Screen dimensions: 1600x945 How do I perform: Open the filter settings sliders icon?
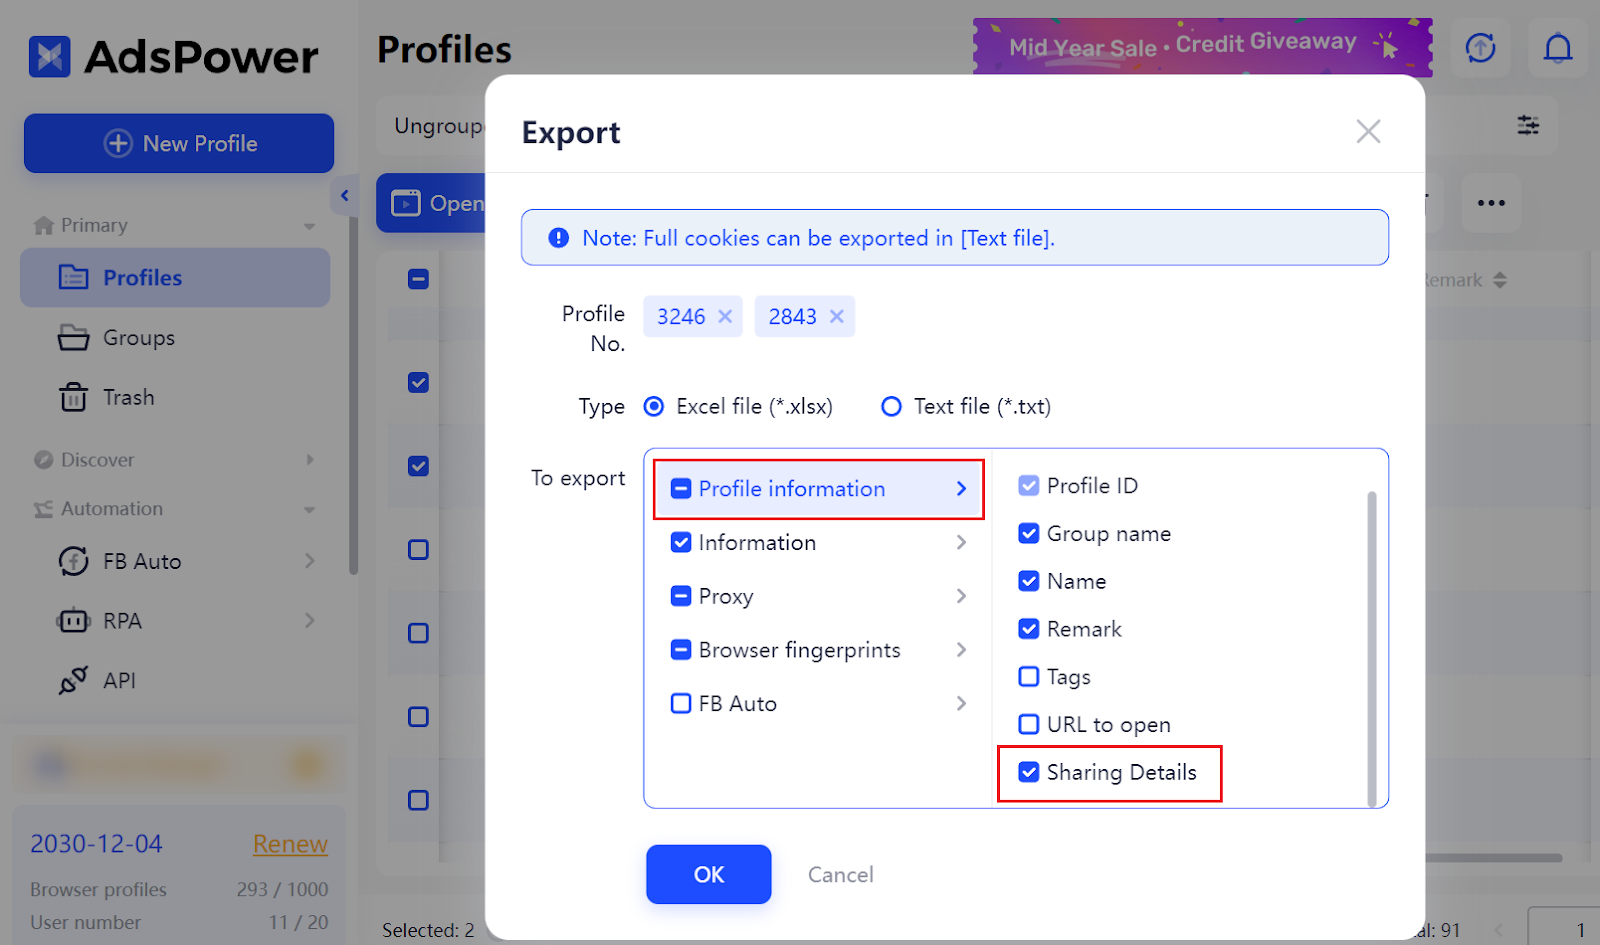tap(1528, 125)
